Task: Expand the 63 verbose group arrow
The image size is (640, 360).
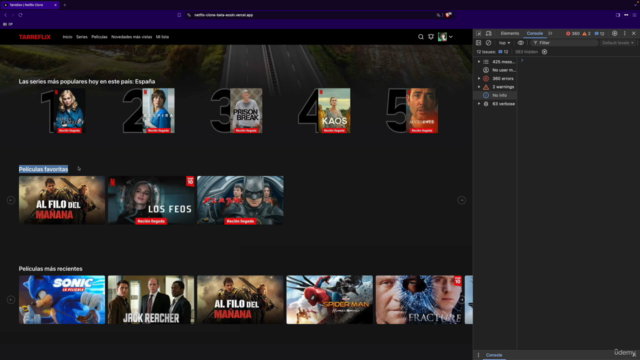Action: point(479,104)
